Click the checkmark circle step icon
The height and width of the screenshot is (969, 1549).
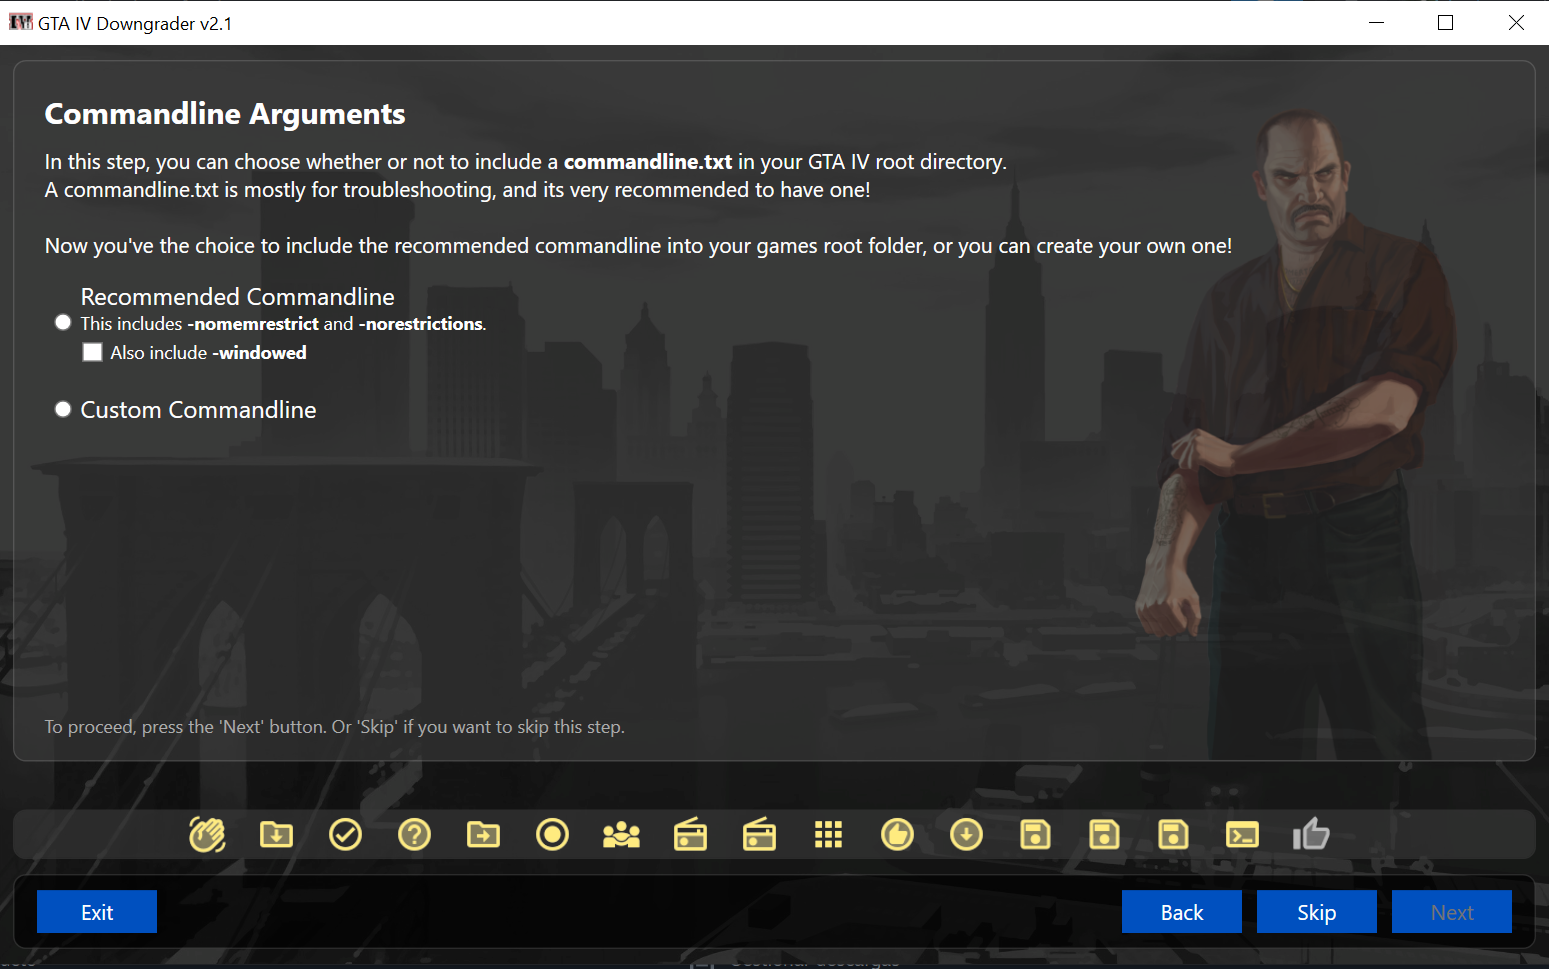pyautogui.click(x=345, y=834)
